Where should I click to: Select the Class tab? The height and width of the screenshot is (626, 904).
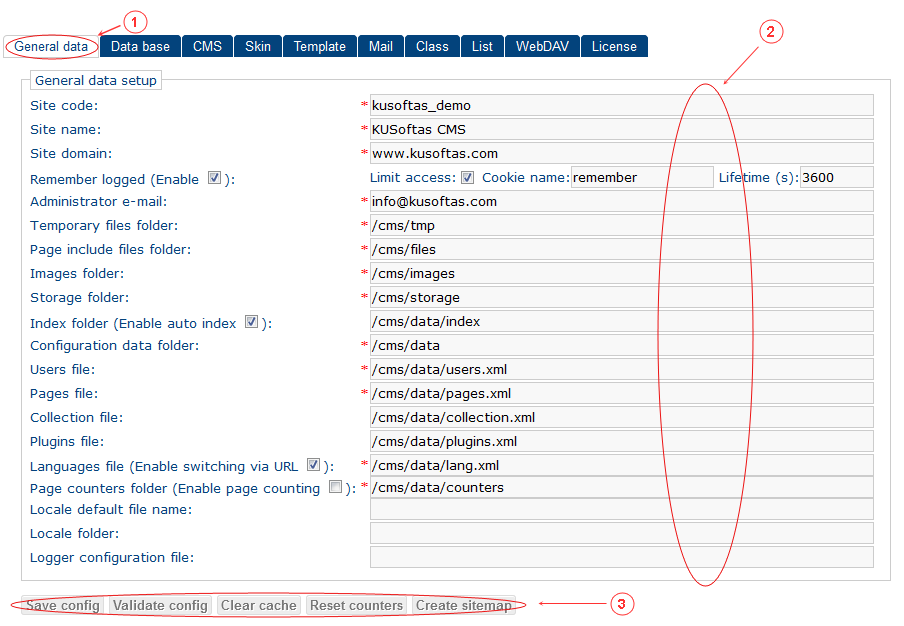coord(432,47)
